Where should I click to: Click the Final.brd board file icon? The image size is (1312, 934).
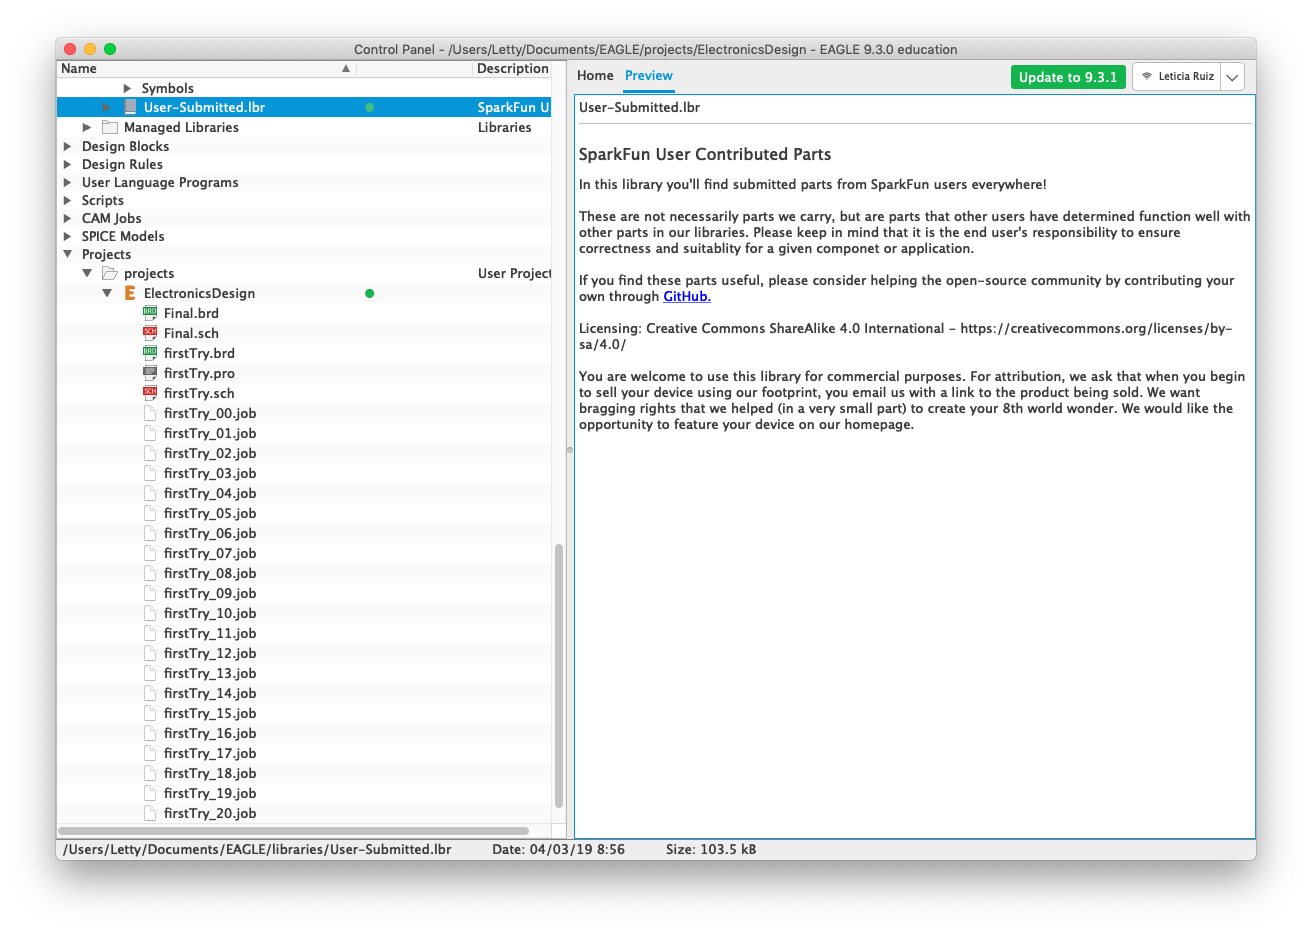(x=150, y=313)
